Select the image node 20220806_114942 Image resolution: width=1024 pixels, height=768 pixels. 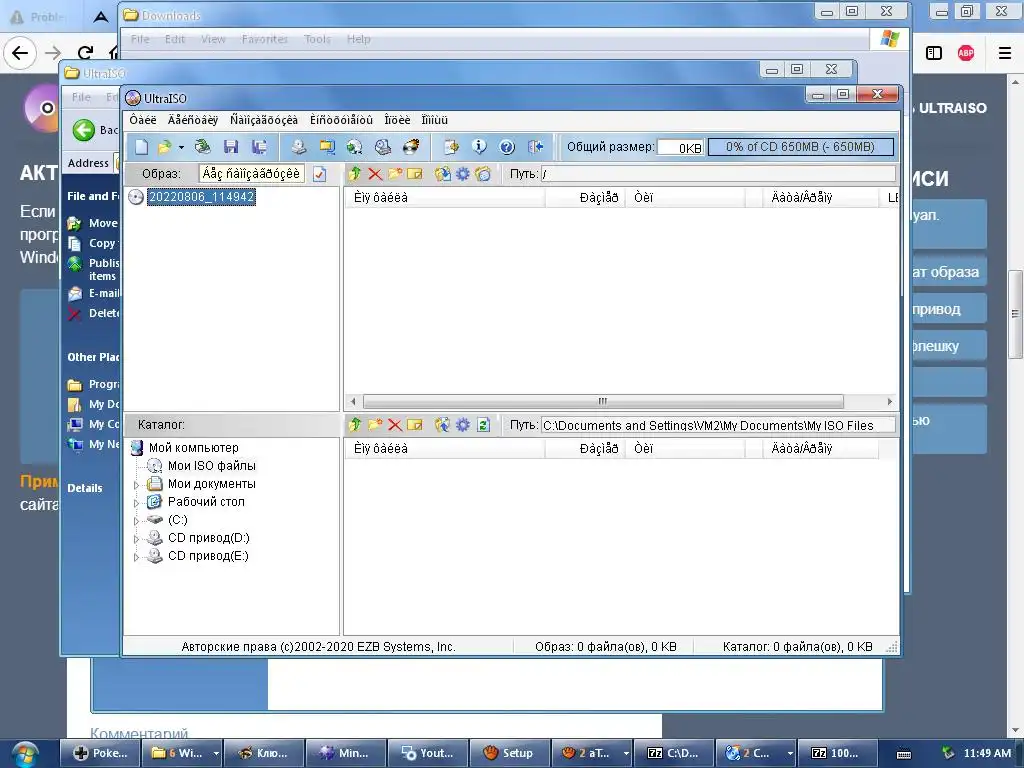click(201, 197)
